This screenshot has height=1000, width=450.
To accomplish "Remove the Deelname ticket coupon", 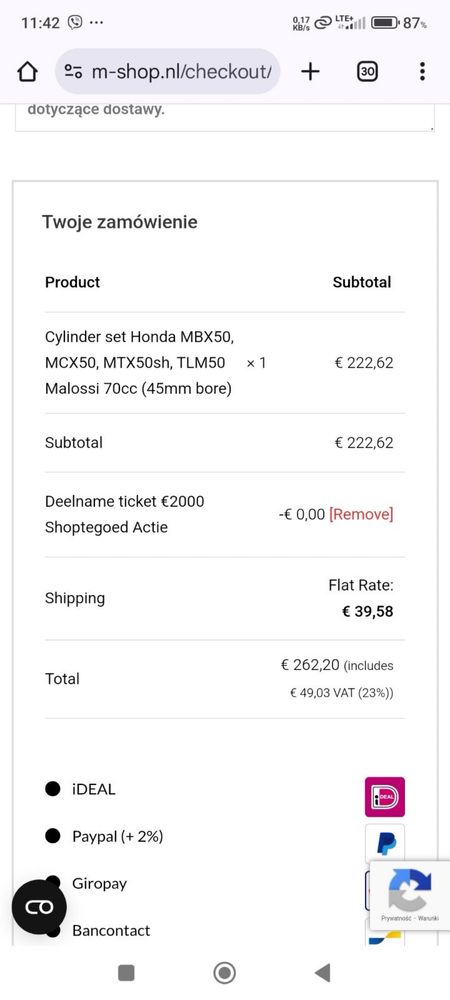I will click(361, 514).
